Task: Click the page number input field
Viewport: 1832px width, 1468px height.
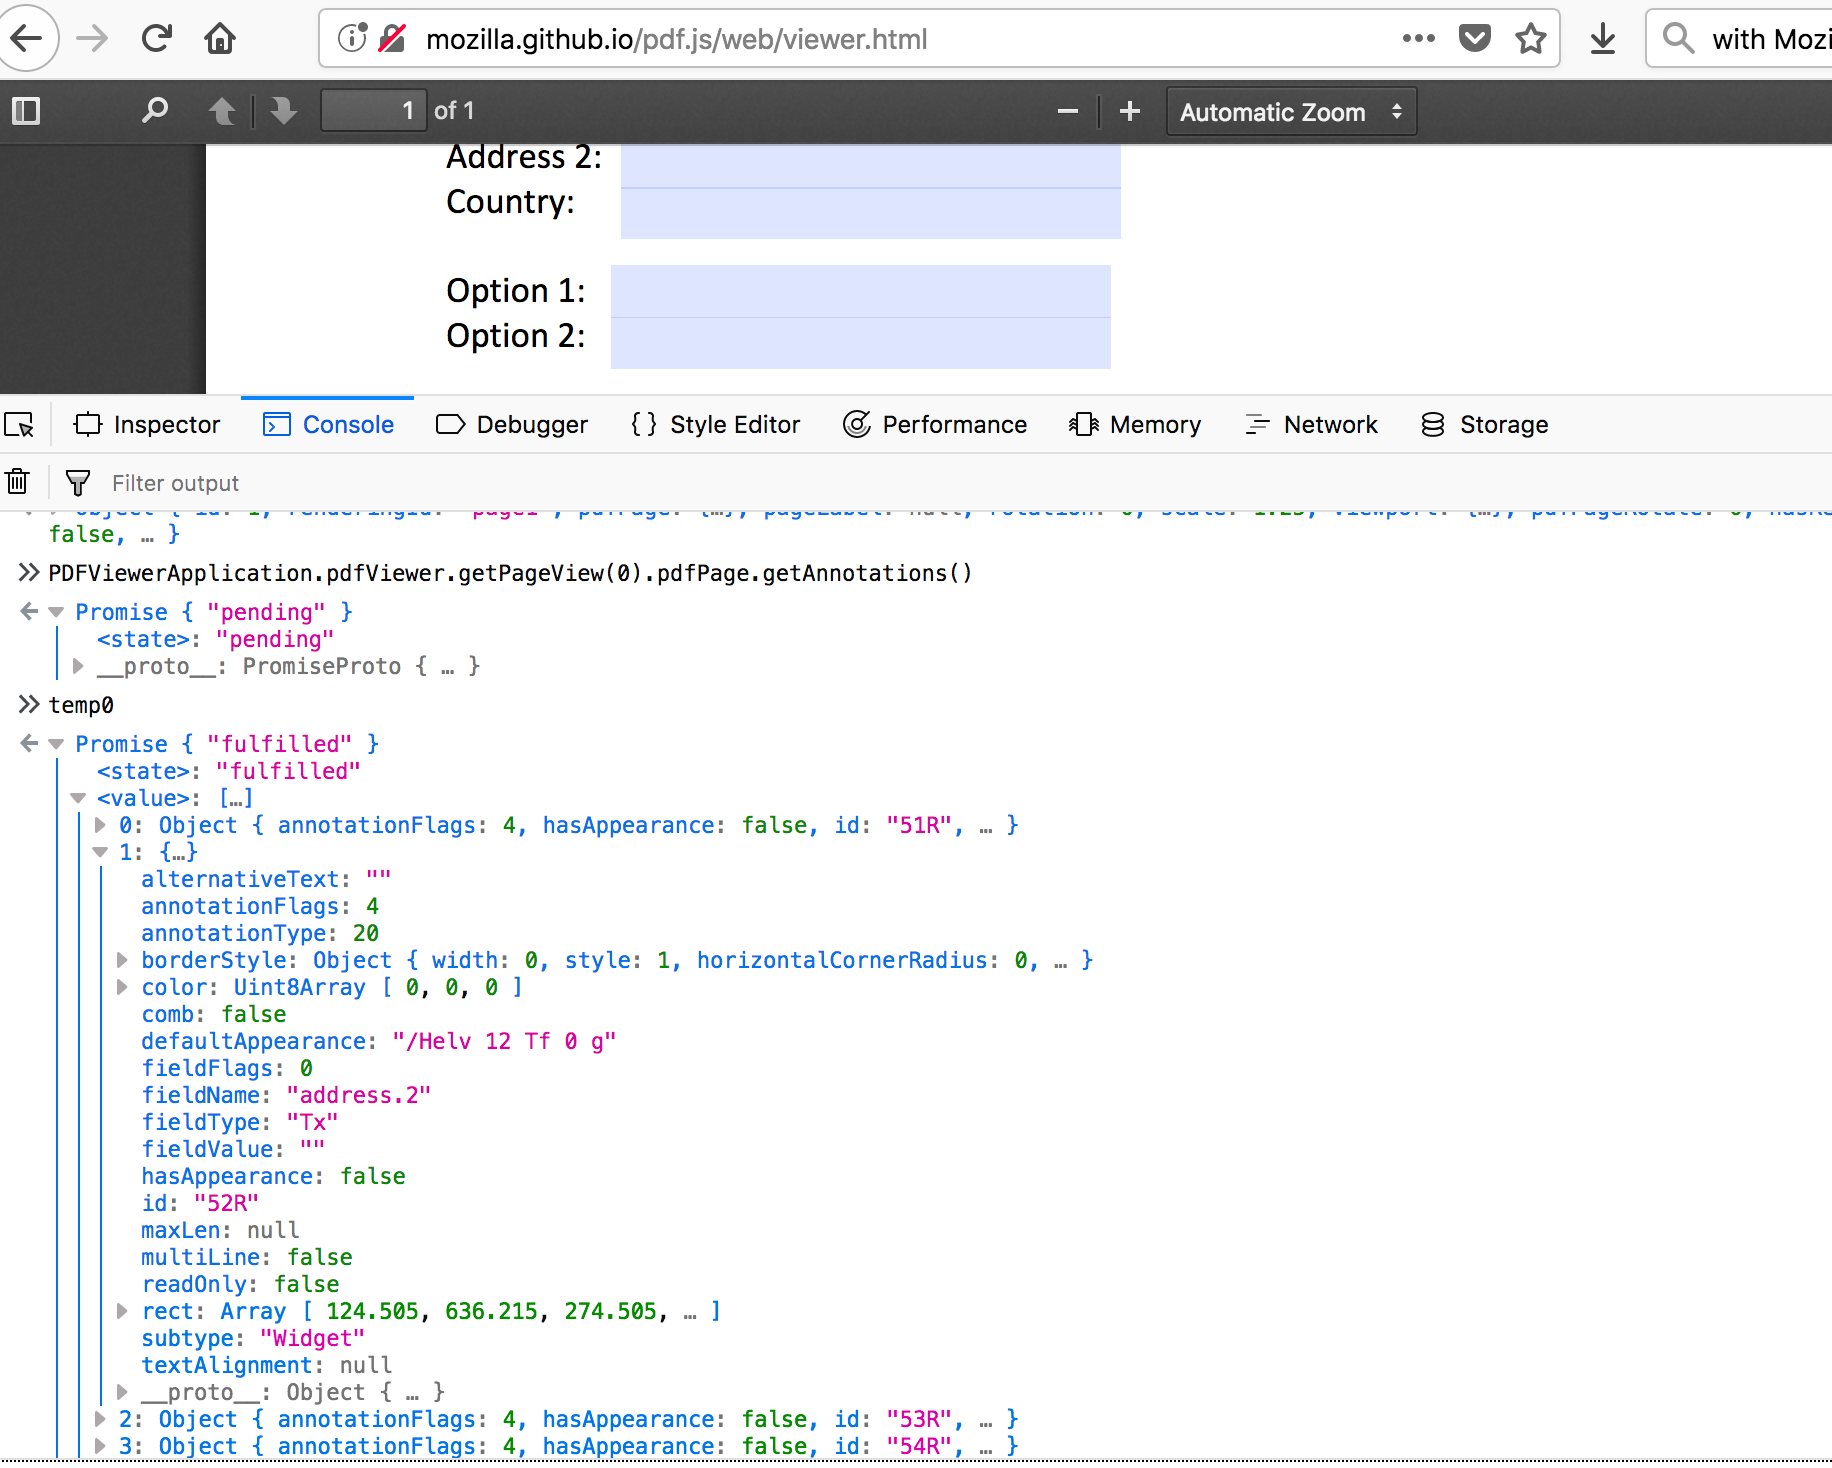Action: point(373,111)
